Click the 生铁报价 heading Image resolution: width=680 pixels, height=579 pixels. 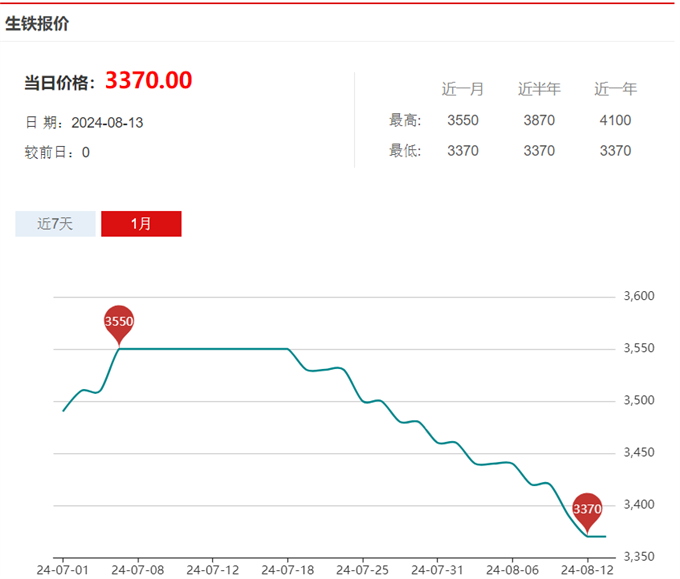tap(37, 23)
